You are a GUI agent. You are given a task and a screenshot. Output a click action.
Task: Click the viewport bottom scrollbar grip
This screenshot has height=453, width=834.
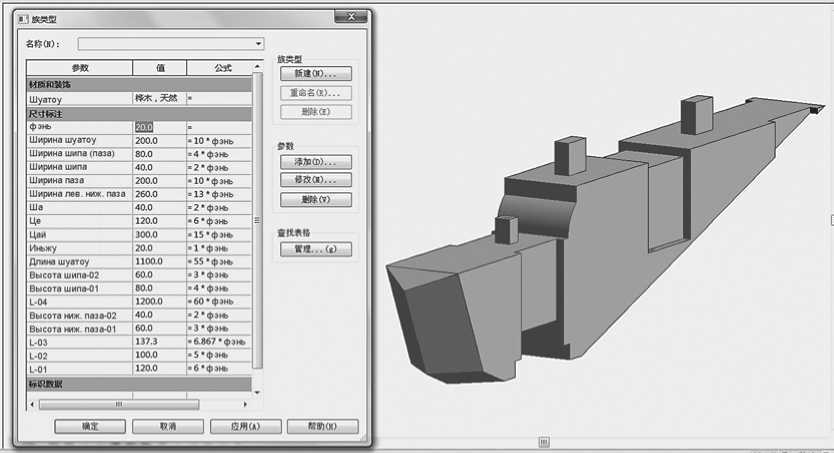click(x=544, y=442)
